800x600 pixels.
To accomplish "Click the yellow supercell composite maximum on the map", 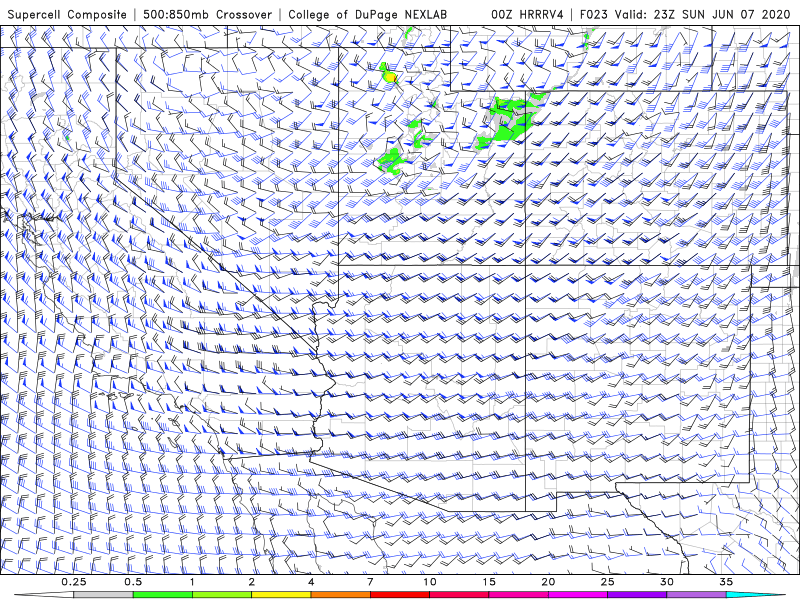I will click(390, 77).
